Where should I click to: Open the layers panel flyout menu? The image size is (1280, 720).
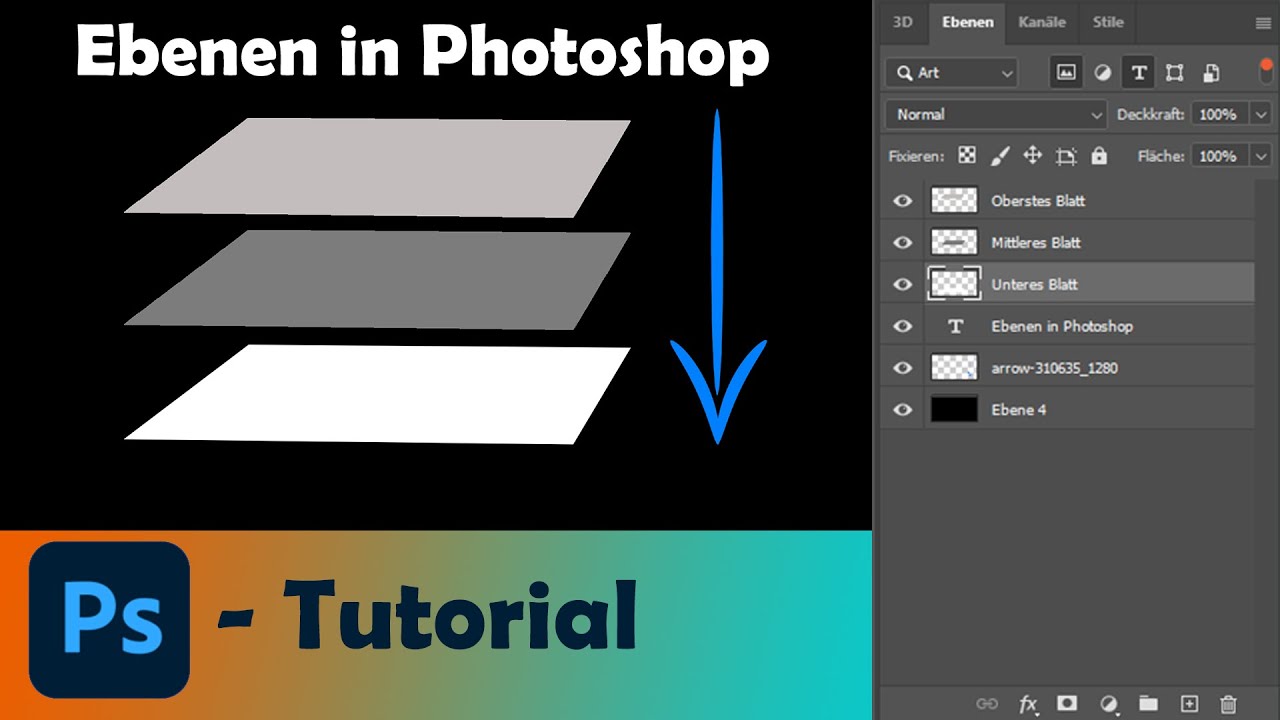pos(1263,24)
